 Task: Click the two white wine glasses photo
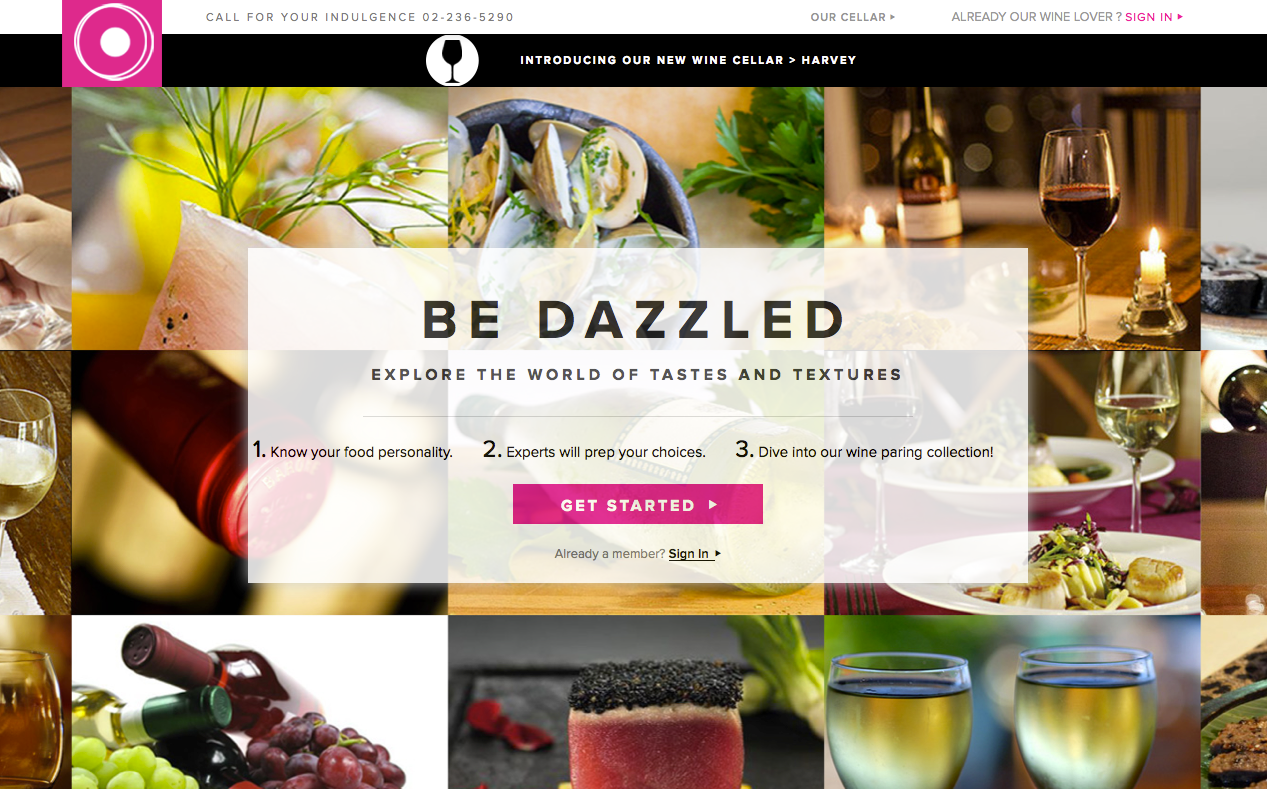click(x=1012, y=702)
